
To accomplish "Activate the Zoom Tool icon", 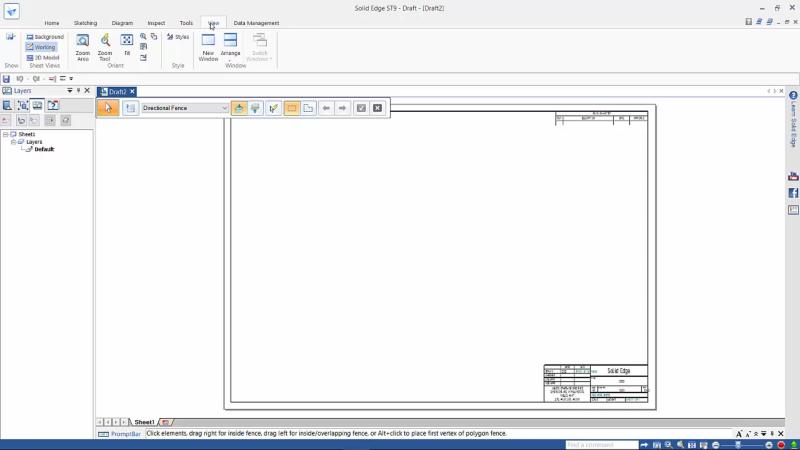I will (105, 47).
